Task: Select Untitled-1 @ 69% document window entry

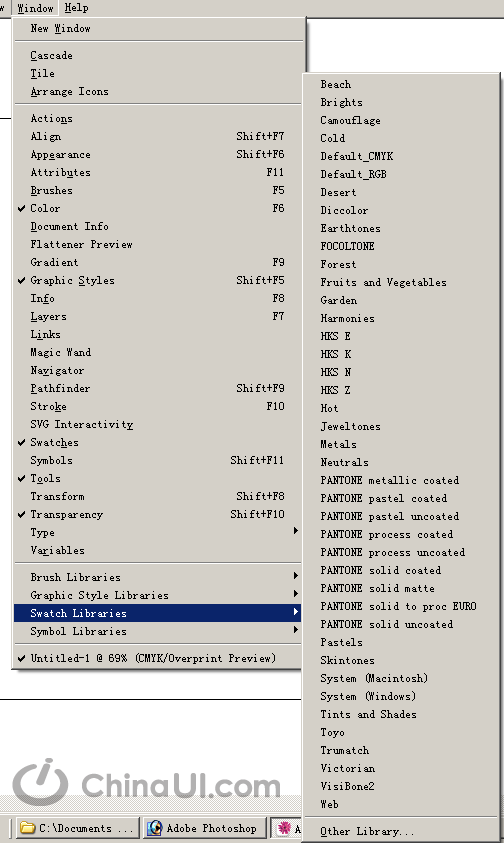Action: click(158, 658)
